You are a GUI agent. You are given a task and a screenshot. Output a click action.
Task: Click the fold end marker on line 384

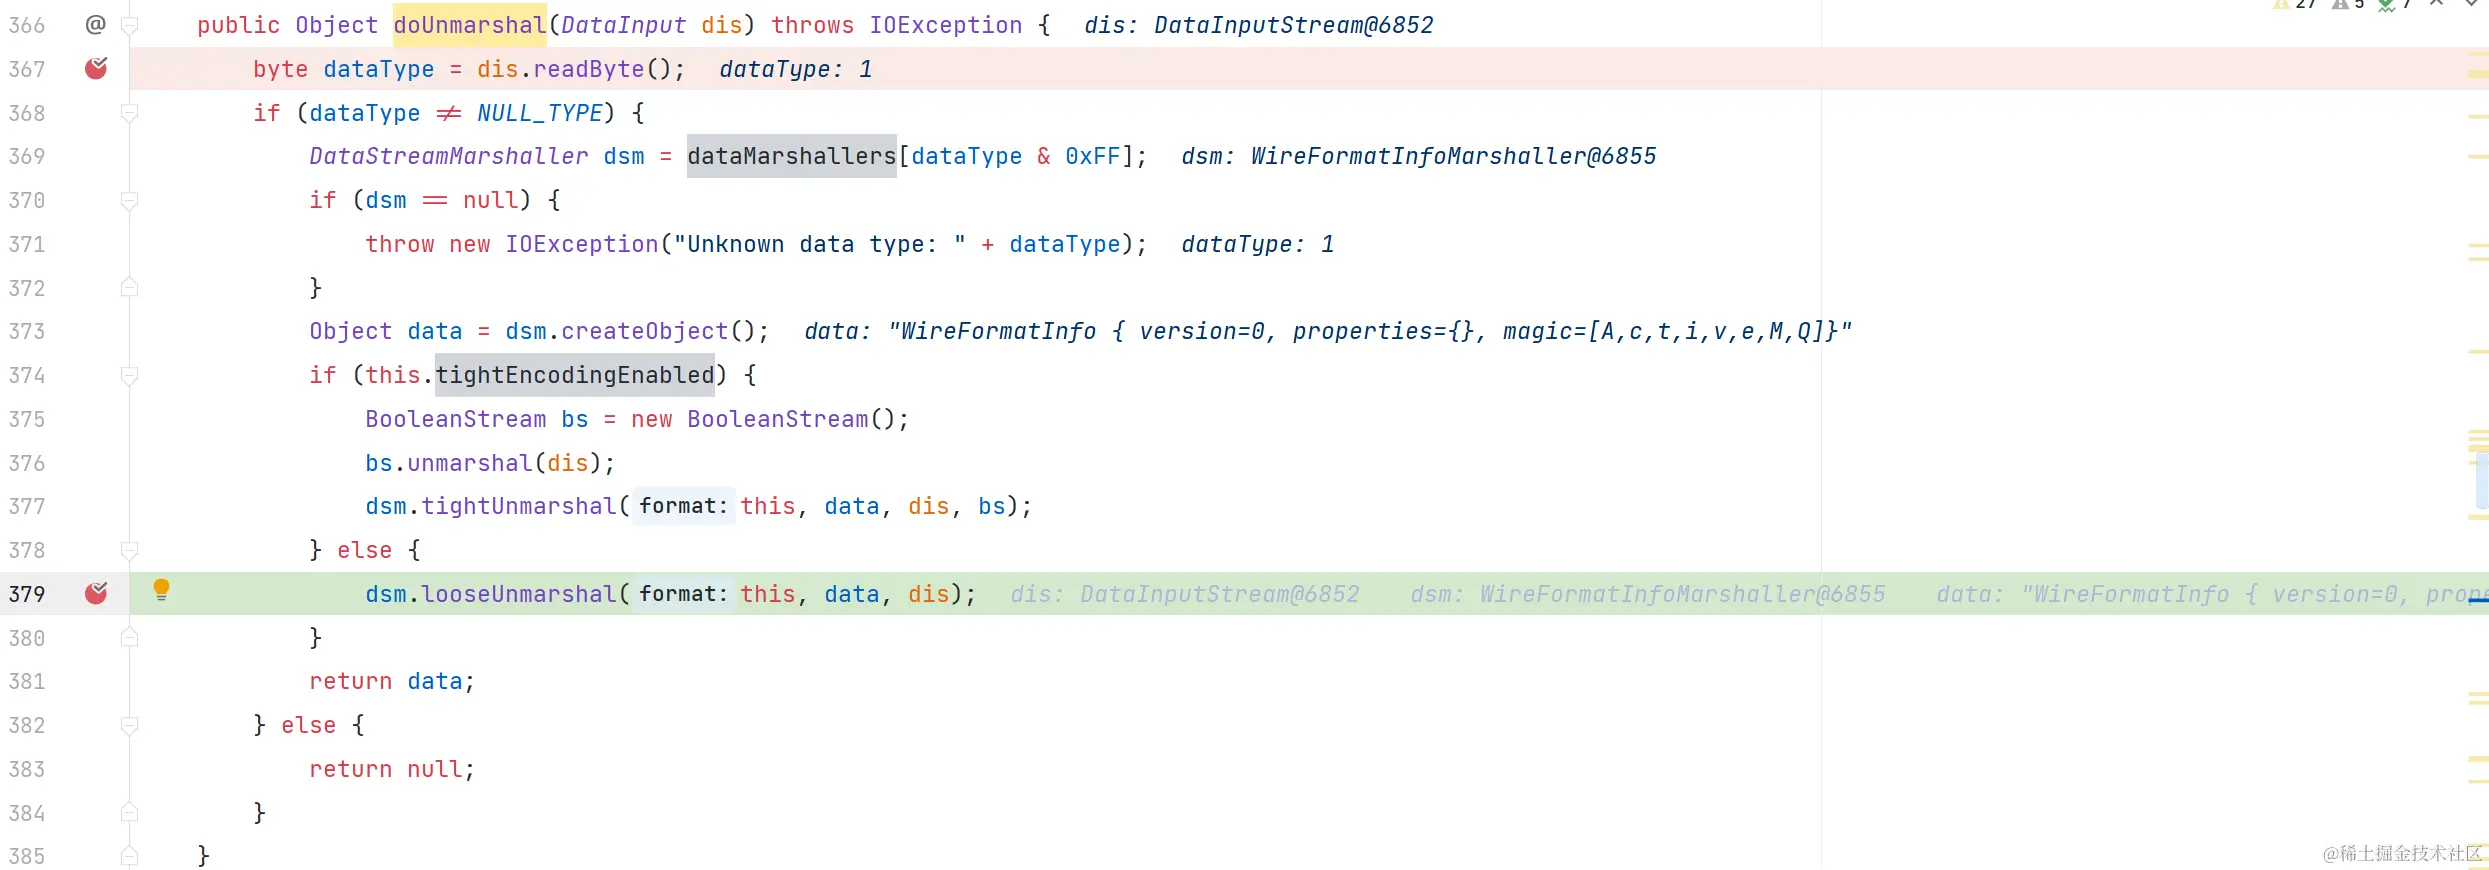pos(129,813)
